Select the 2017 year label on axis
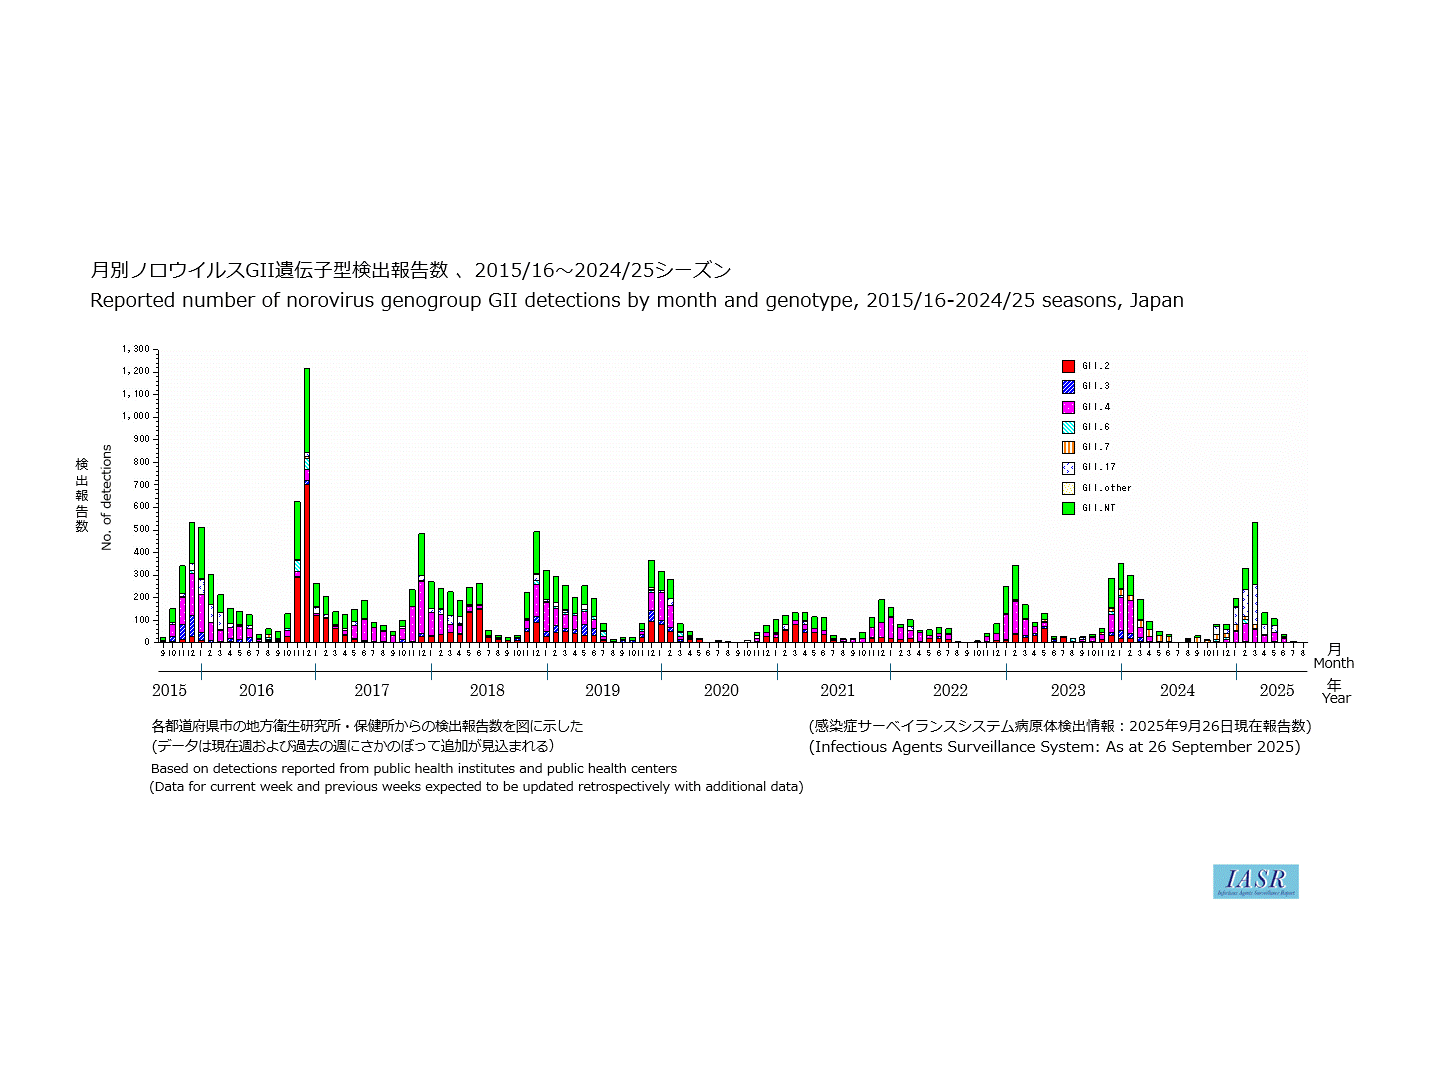 pos(371,690)
